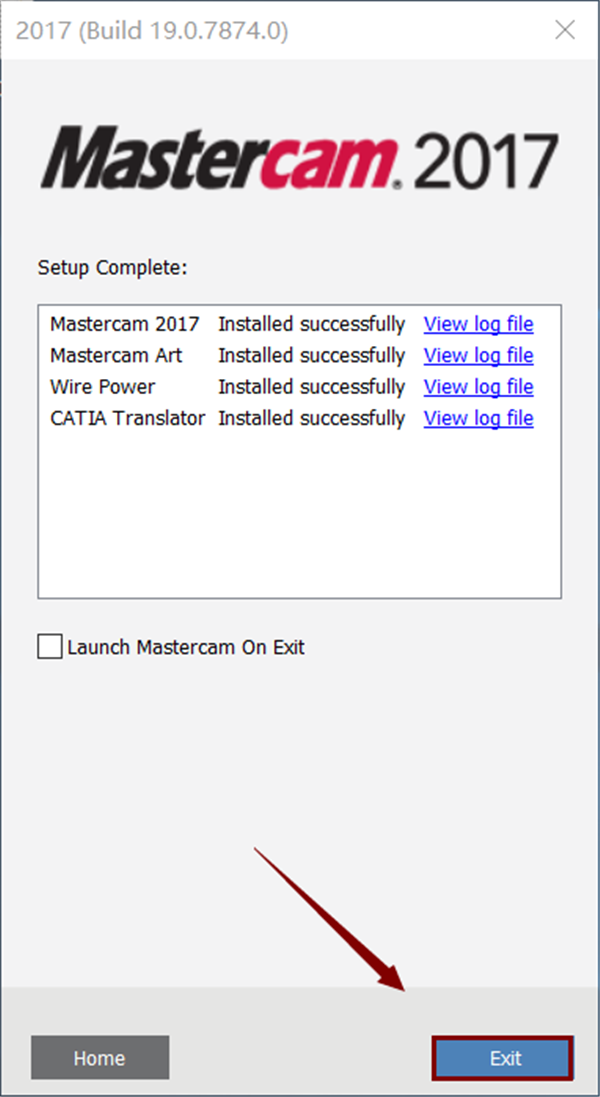Return to the installer Home screen
Screen dimensions: 600x1097
99,1057
